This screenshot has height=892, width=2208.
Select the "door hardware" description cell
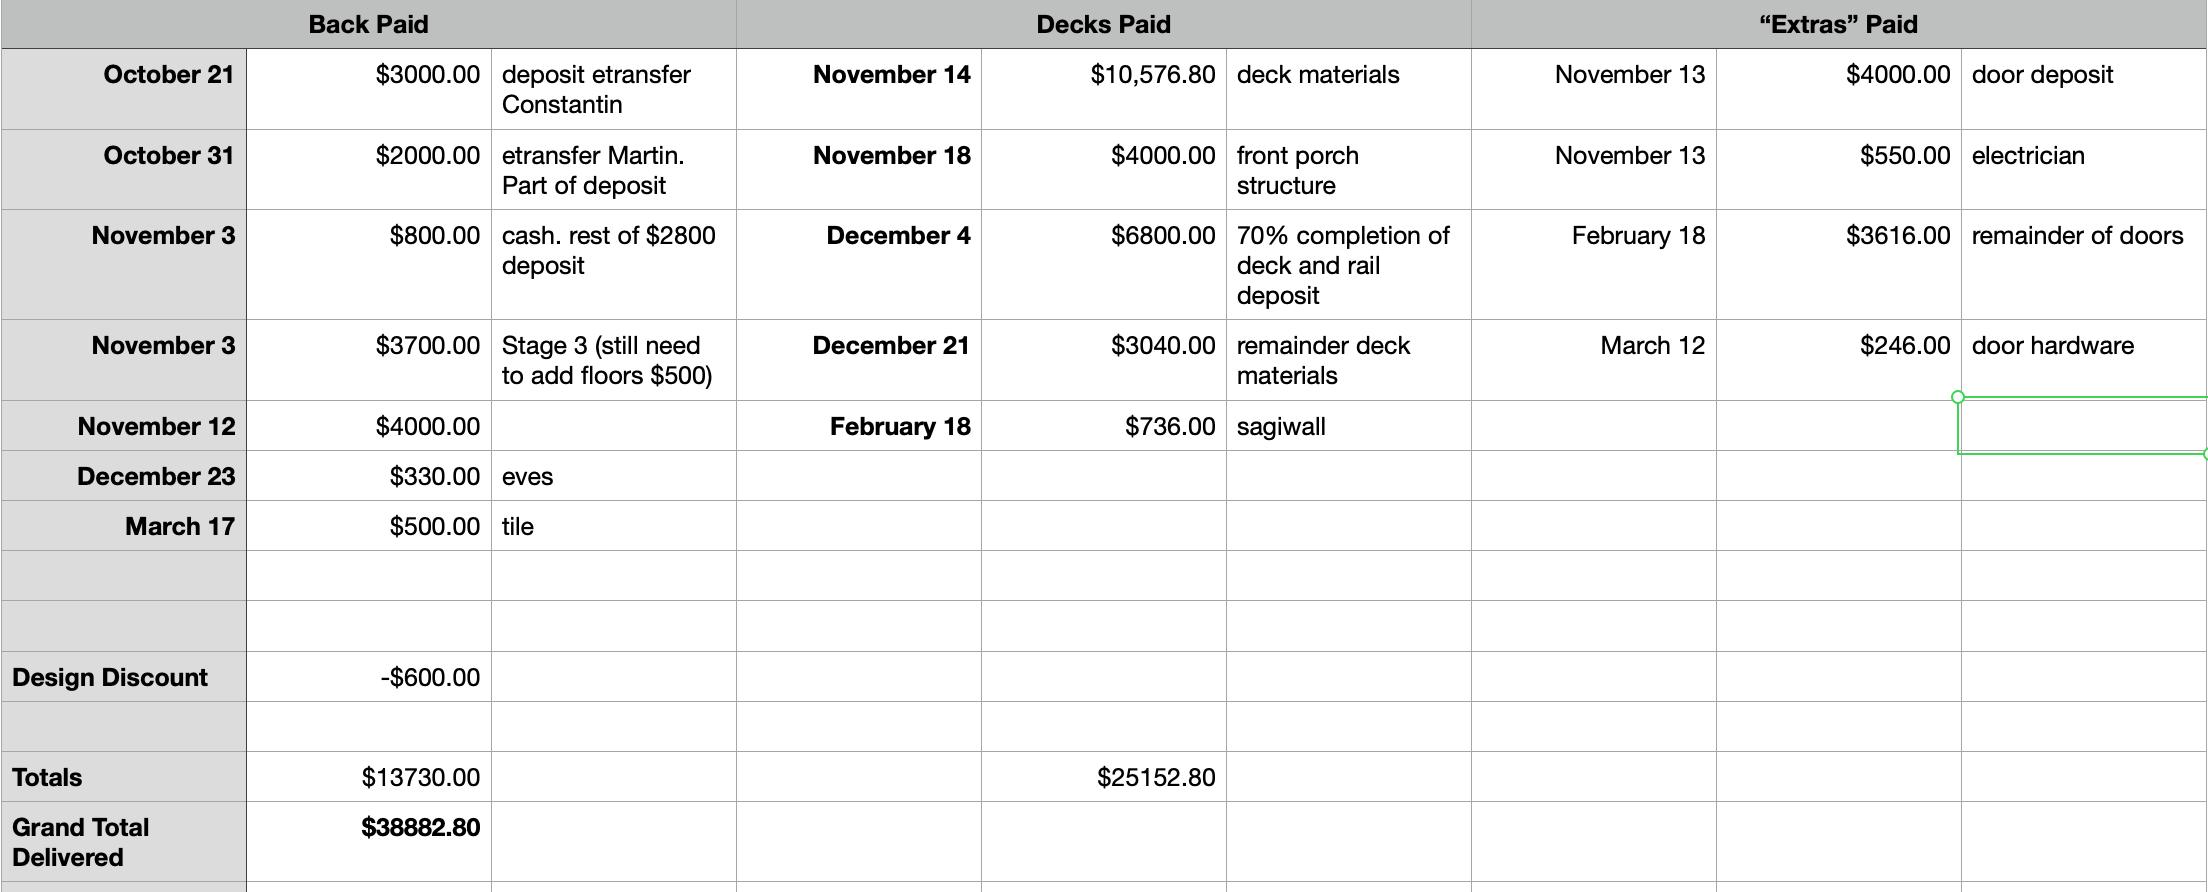coord(2052,346)
